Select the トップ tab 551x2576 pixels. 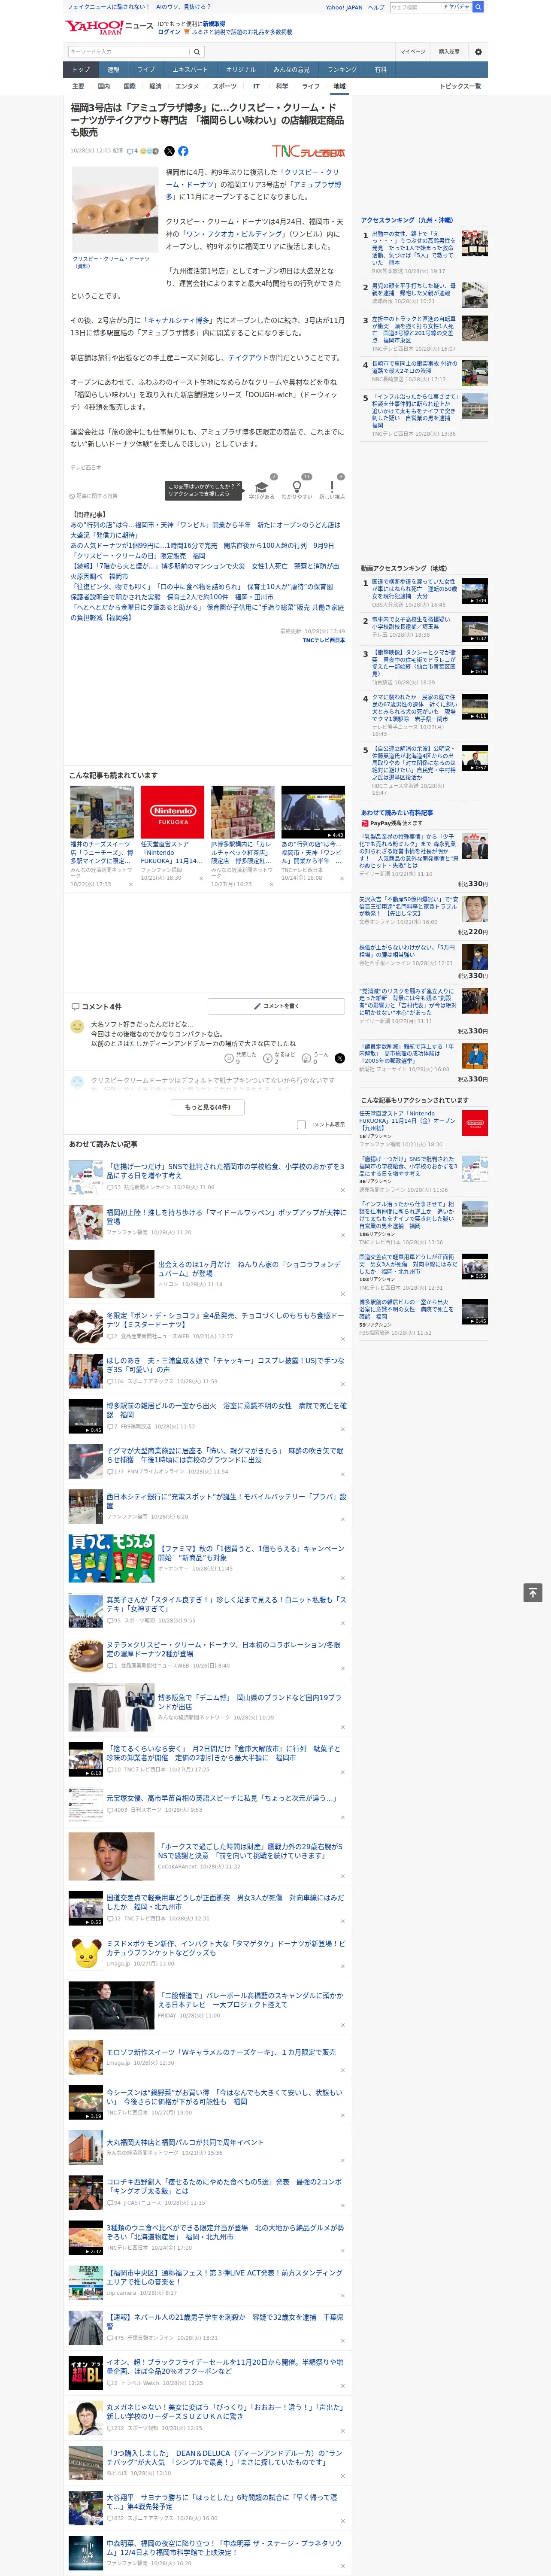click(x=81, y=70)
